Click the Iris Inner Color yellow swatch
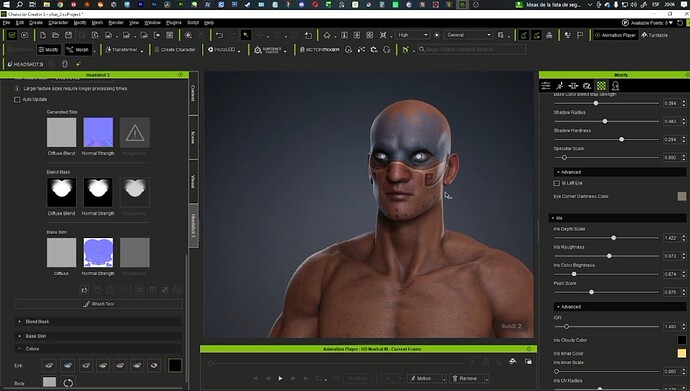This screenshot has height=391, width=690. click(x=682, y=353)
